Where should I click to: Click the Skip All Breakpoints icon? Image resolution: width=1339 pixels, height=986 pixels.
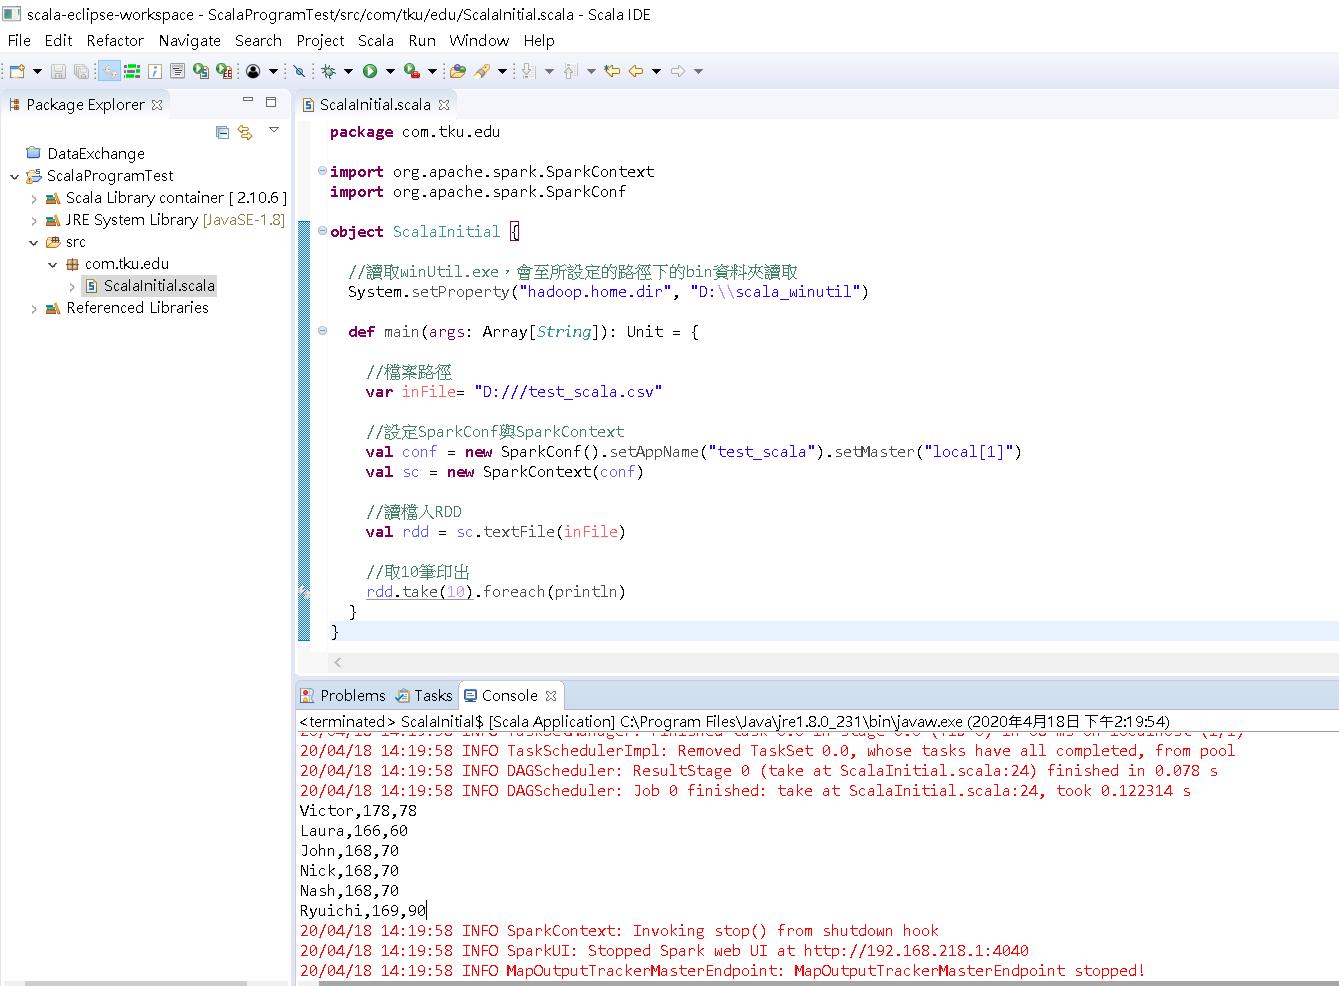point(299,71)
